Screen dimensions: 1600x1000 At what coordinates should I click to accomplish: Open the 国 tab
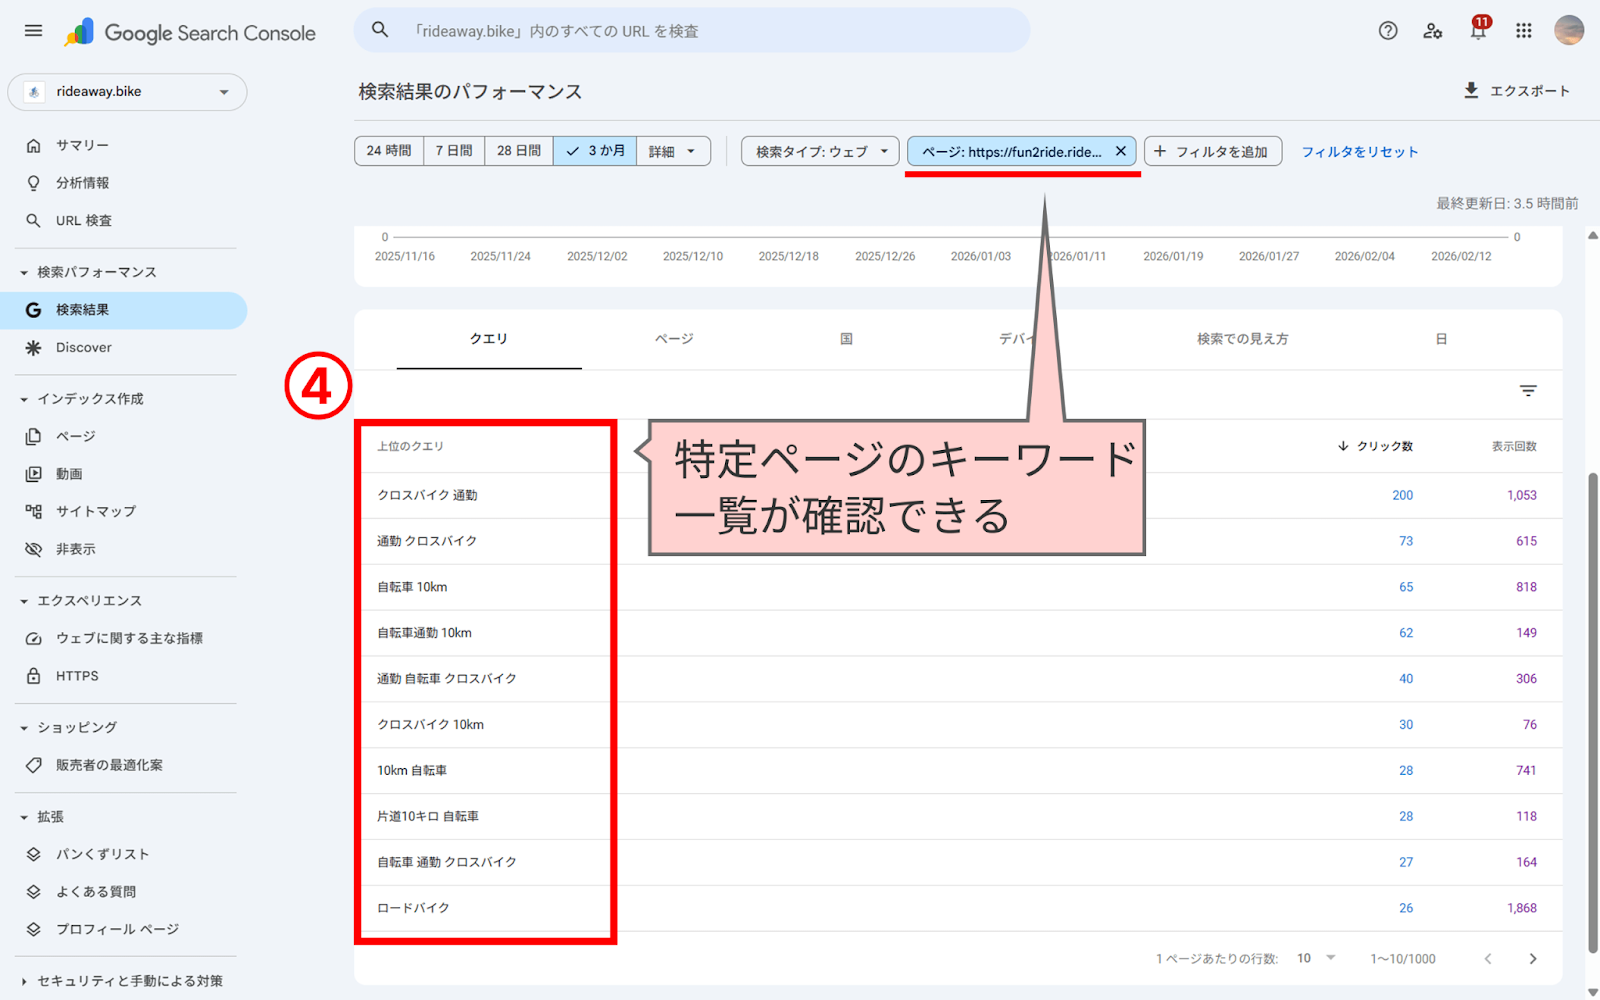[x=846, y=338]
